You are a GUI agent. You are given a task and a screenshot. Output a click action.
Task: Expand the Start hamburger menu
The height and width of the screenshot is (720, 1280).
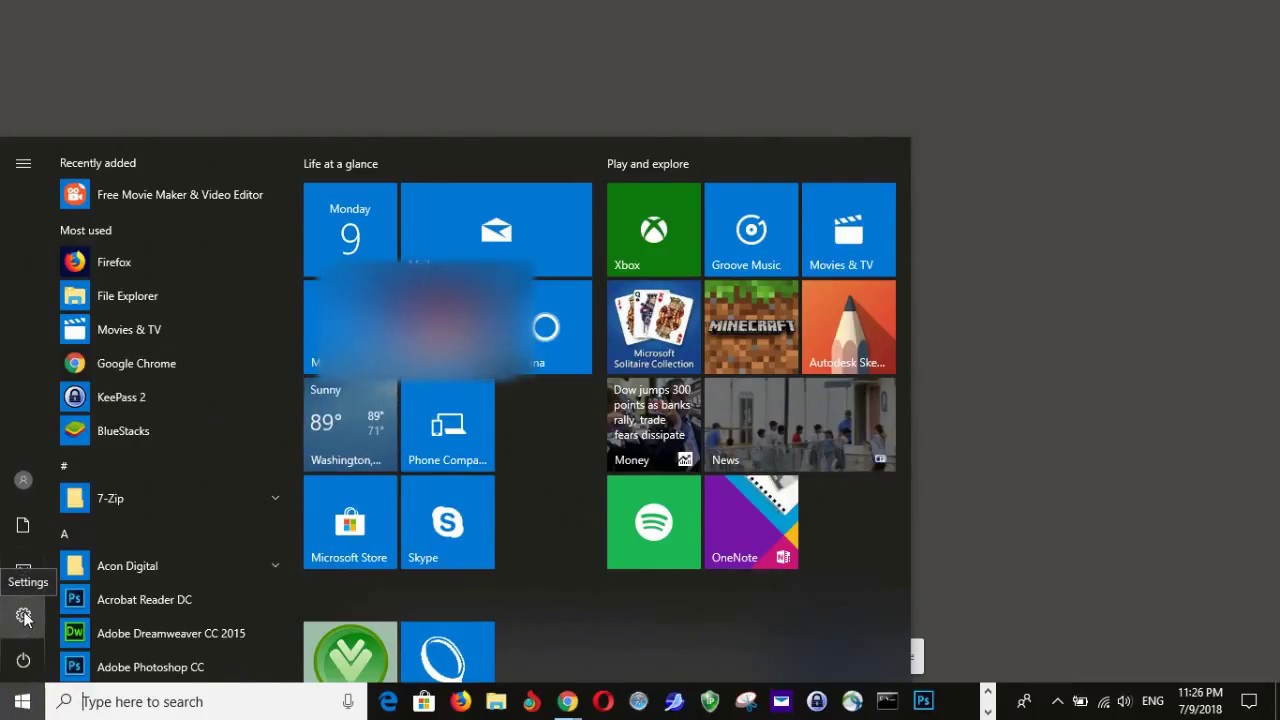23,163
